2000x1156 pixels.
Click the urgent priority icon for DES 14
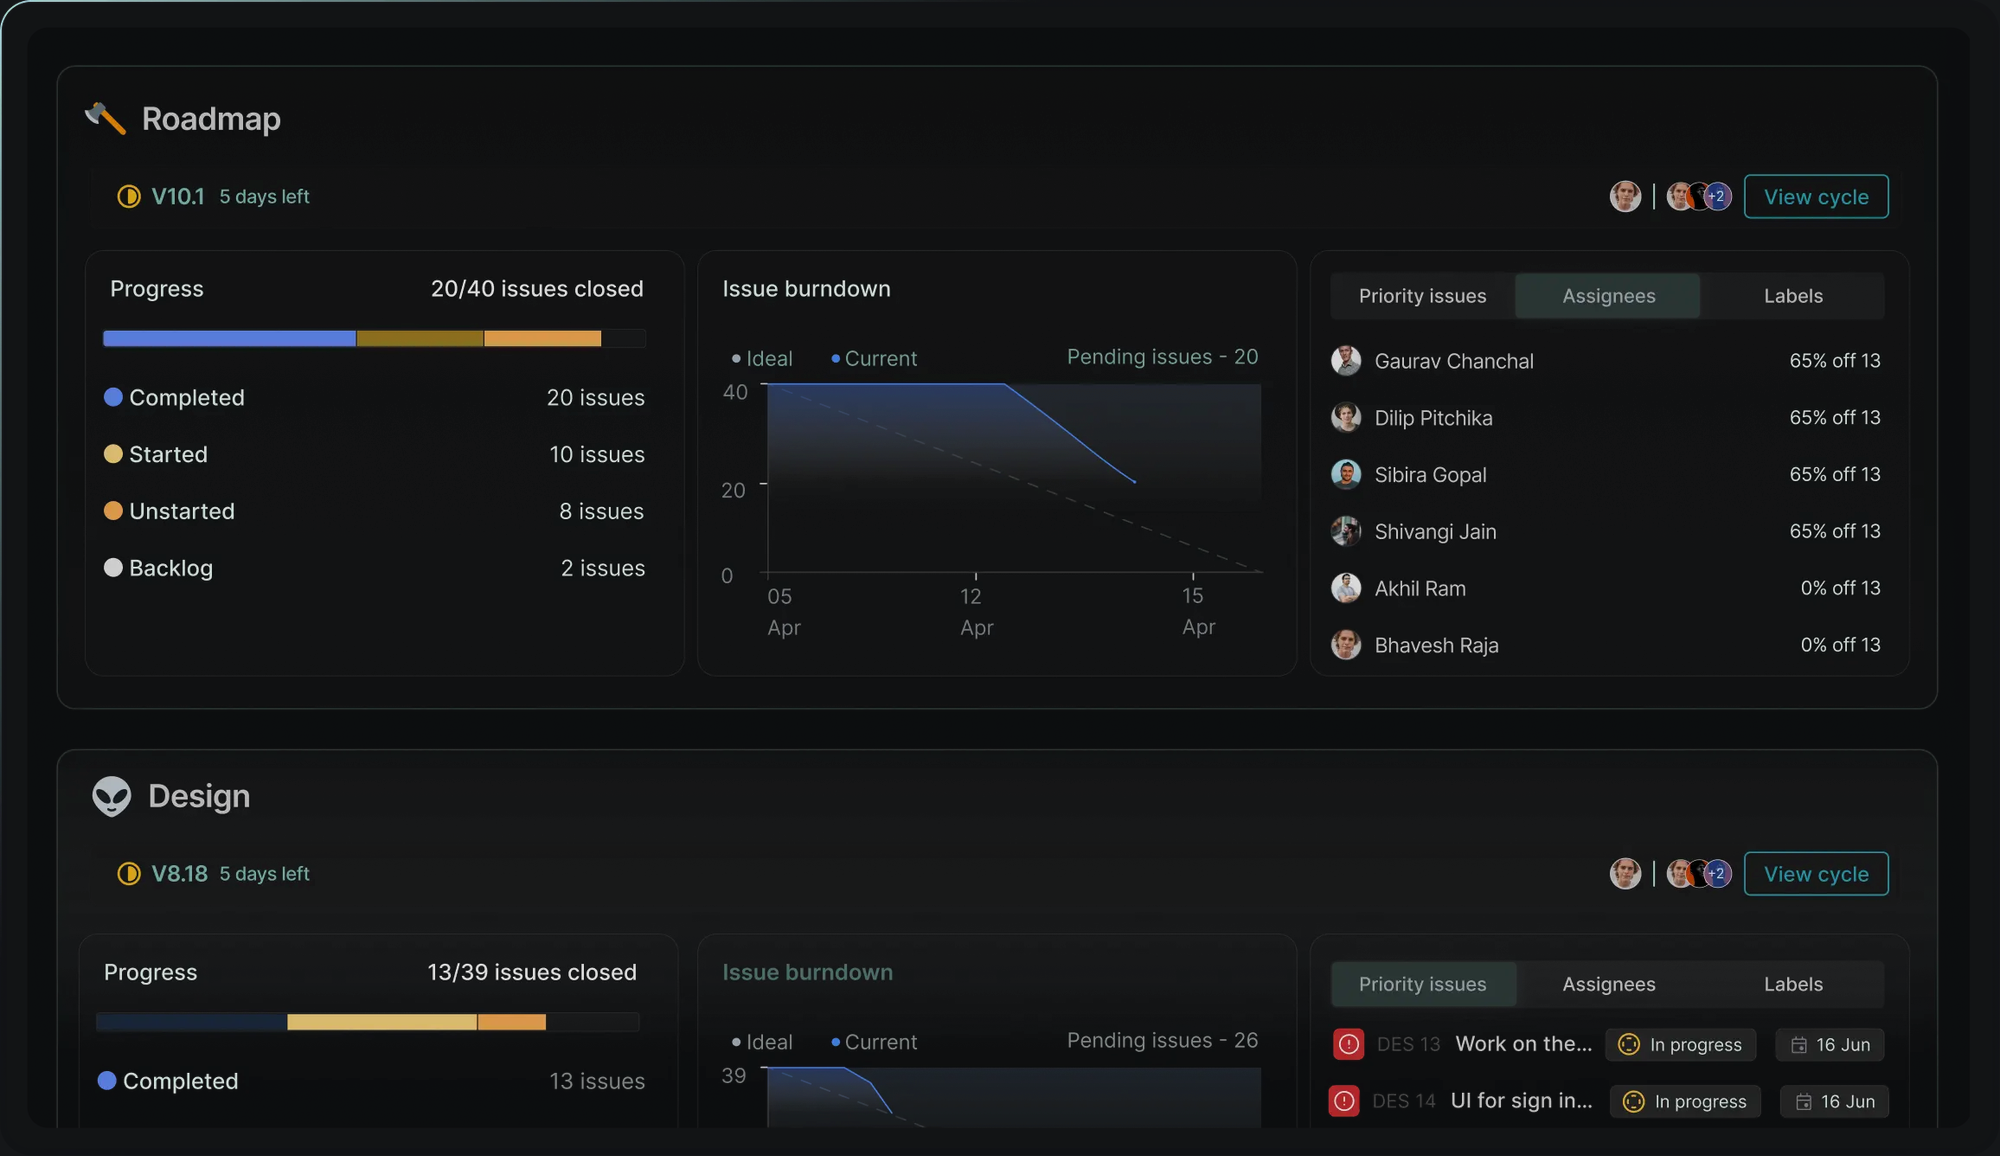coord(1344,1101)
